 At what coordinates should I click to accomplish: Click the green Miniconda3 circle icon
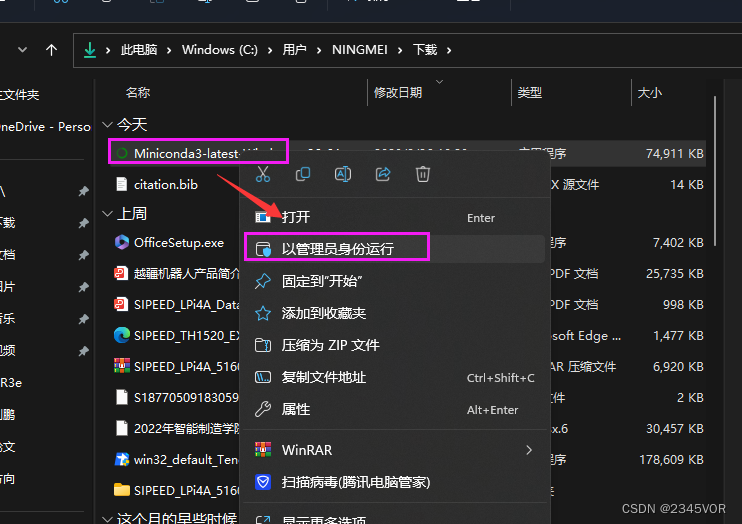(122, 153)
